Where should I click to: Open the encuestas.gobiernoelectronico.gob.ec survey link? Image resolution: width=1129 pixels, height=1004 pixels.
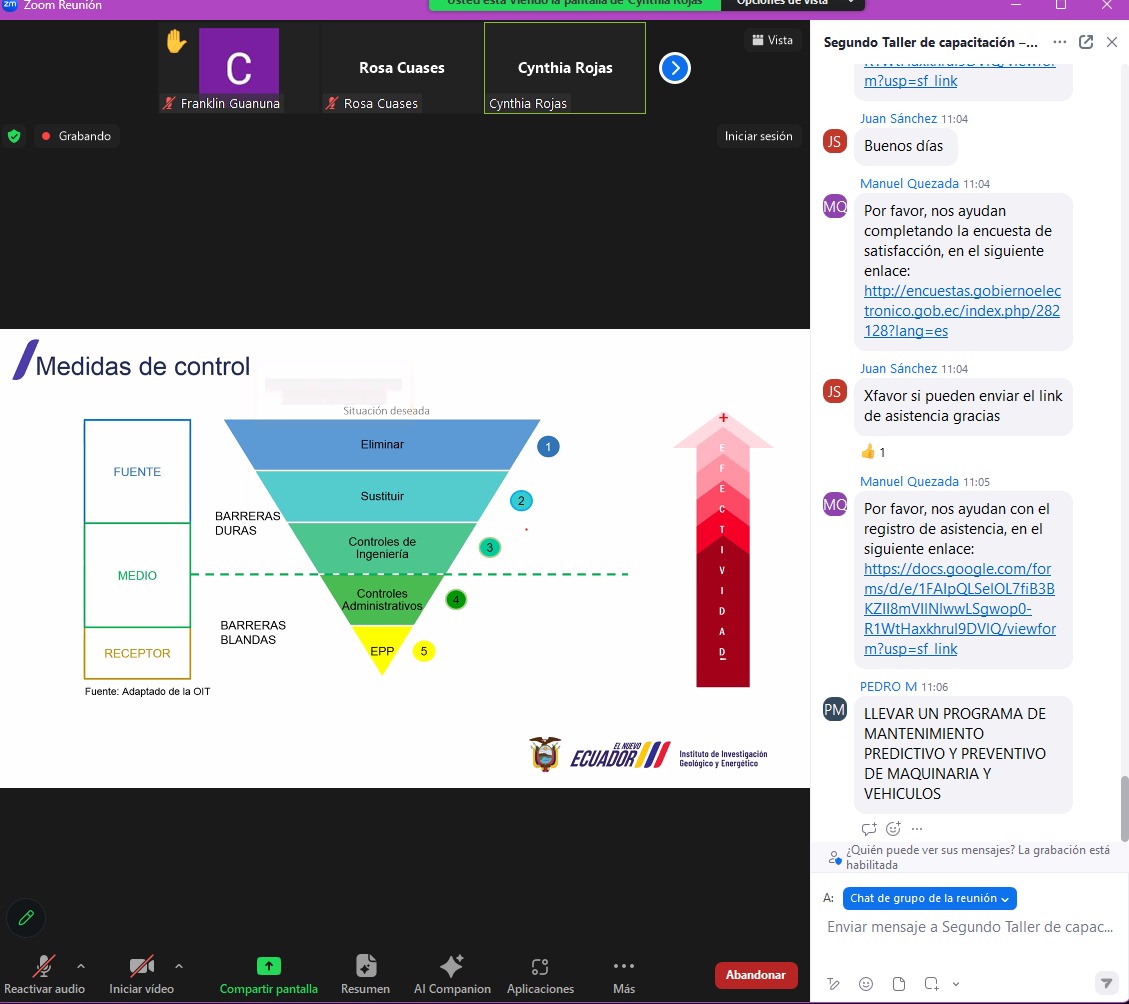pyautogui.click(x=961, y=311)
